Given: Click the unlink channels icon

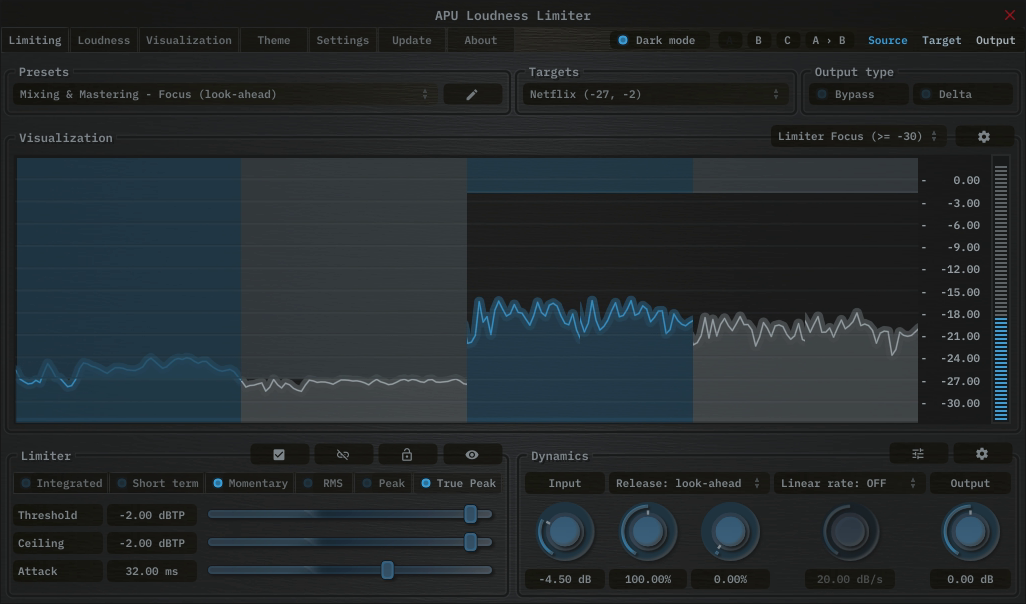Looking at the screenshot, I should (343, 453).
